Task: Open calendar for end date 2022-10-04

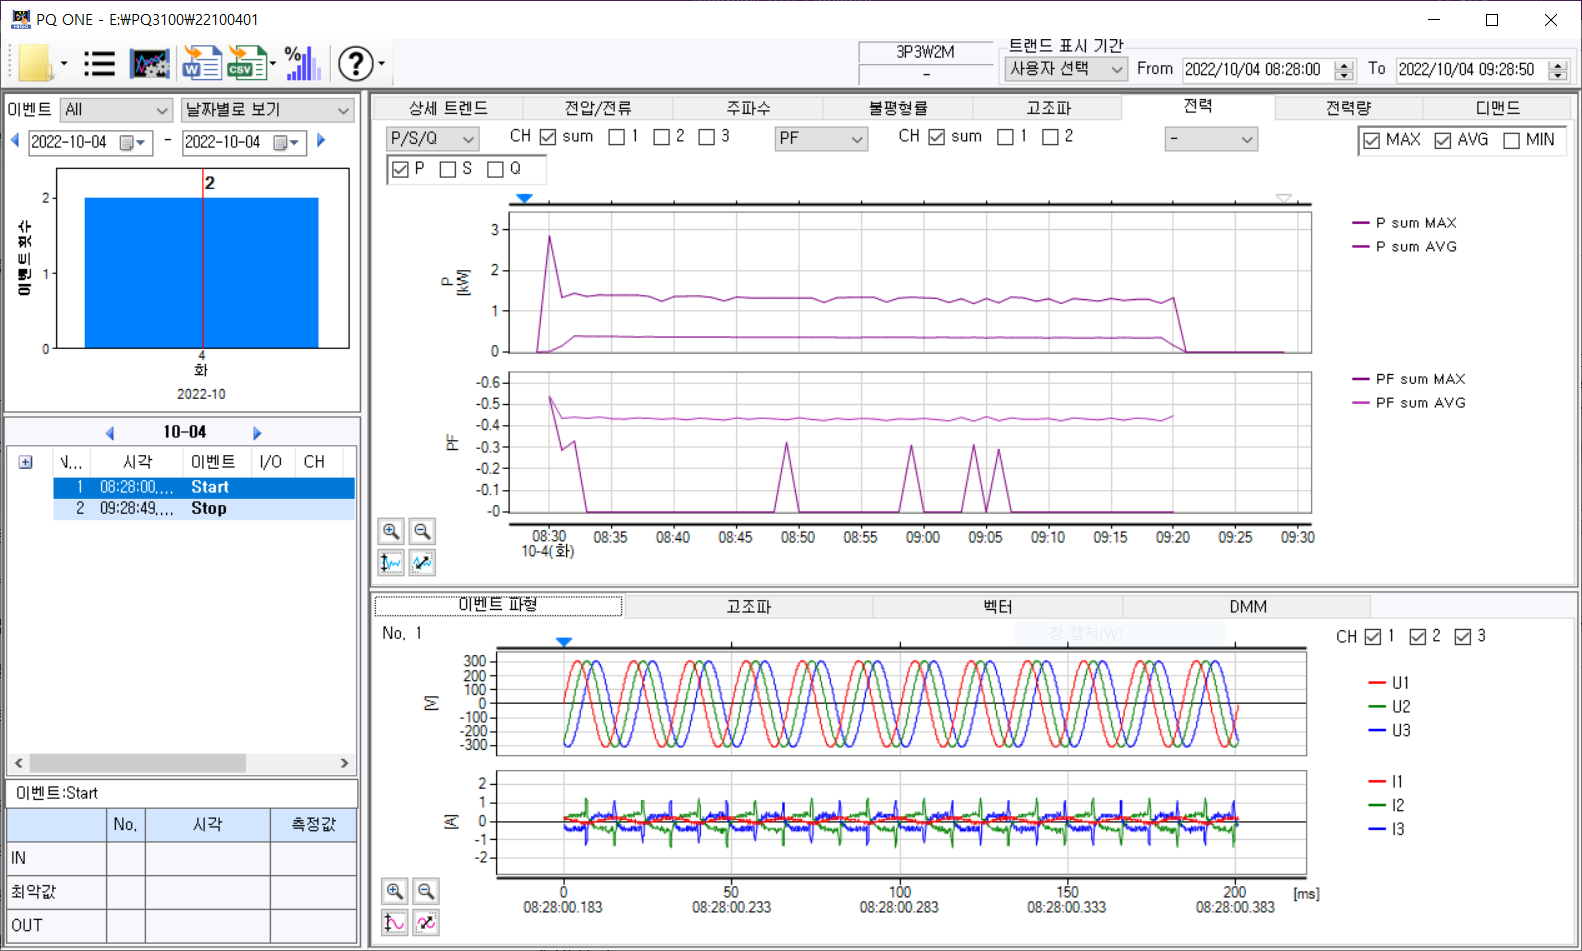Action: tap(287, 143)
